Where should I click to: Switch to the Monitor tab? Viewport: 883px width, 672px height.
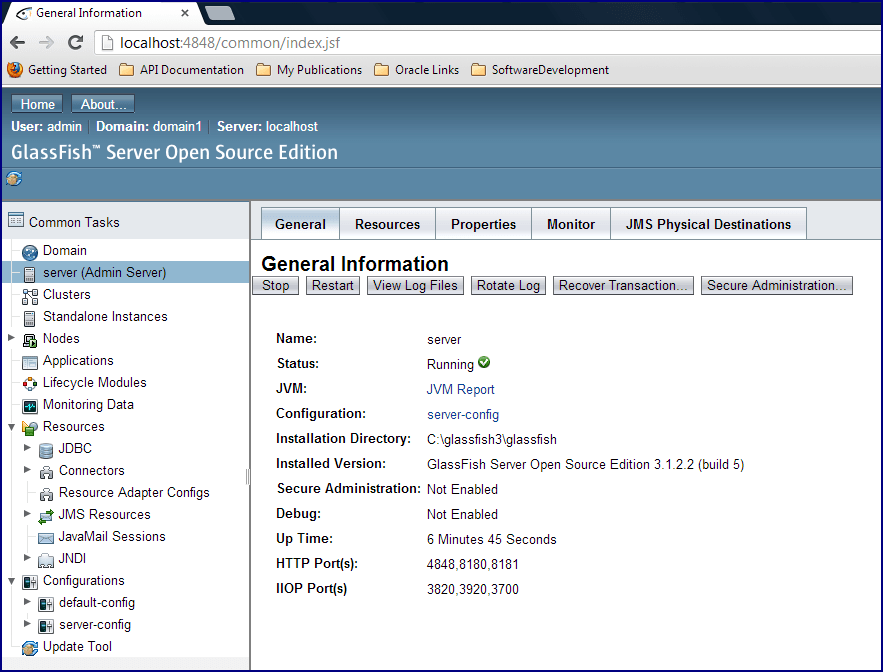[x=570, y=223]
